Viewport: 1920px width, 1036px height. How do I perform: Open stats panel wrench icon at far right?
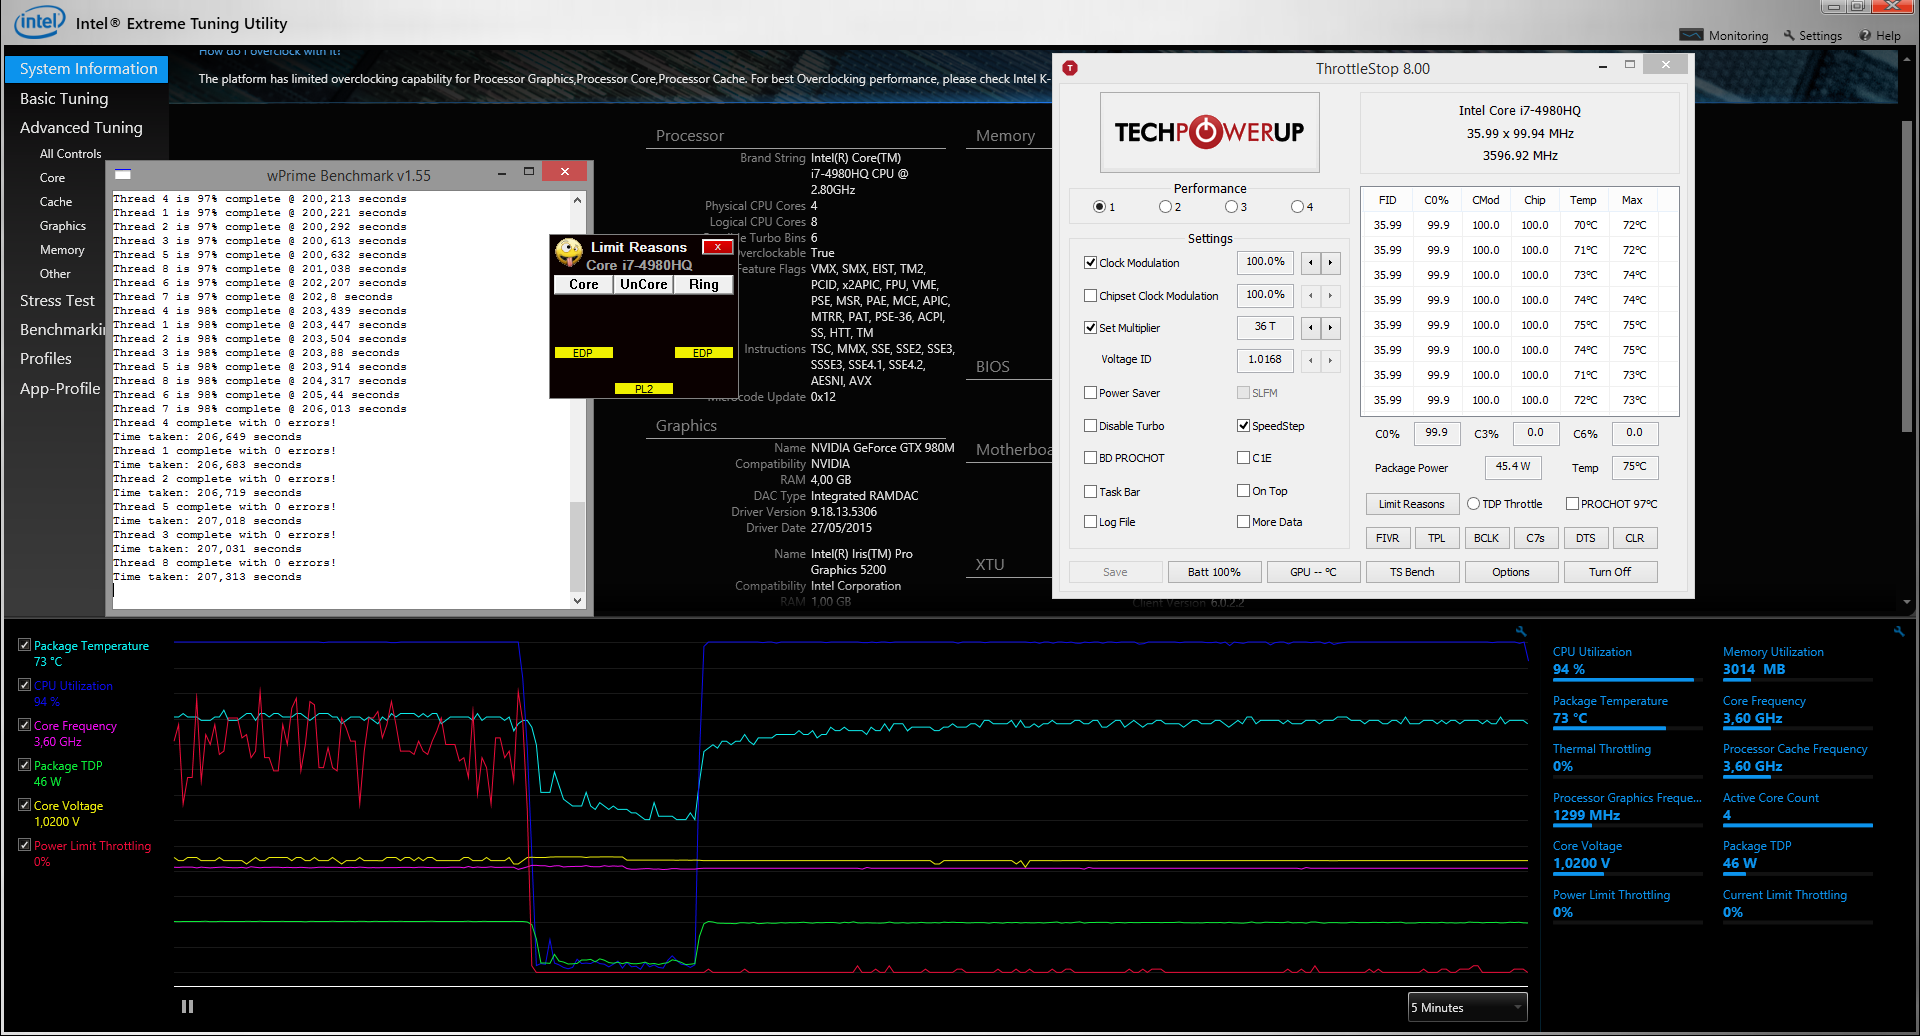point(1898,631)
